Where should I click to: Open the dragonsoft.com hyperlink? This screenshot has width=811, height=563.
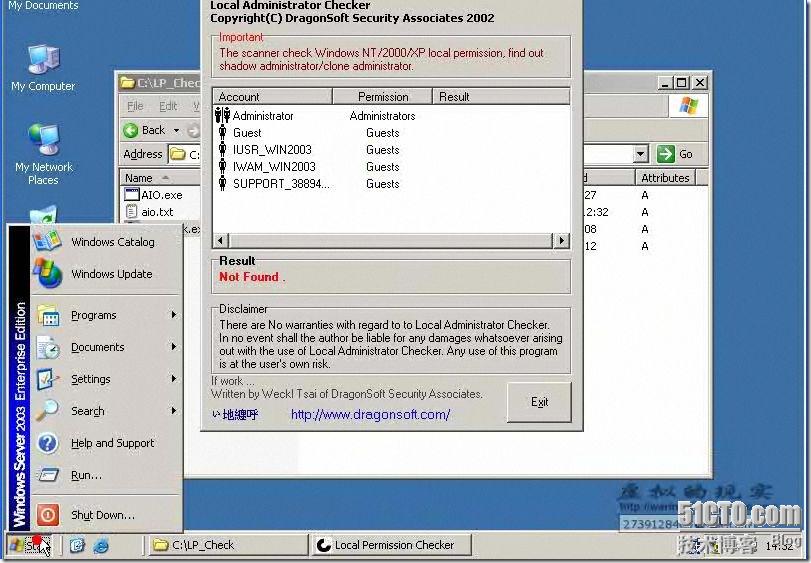[x=370, y=414]
